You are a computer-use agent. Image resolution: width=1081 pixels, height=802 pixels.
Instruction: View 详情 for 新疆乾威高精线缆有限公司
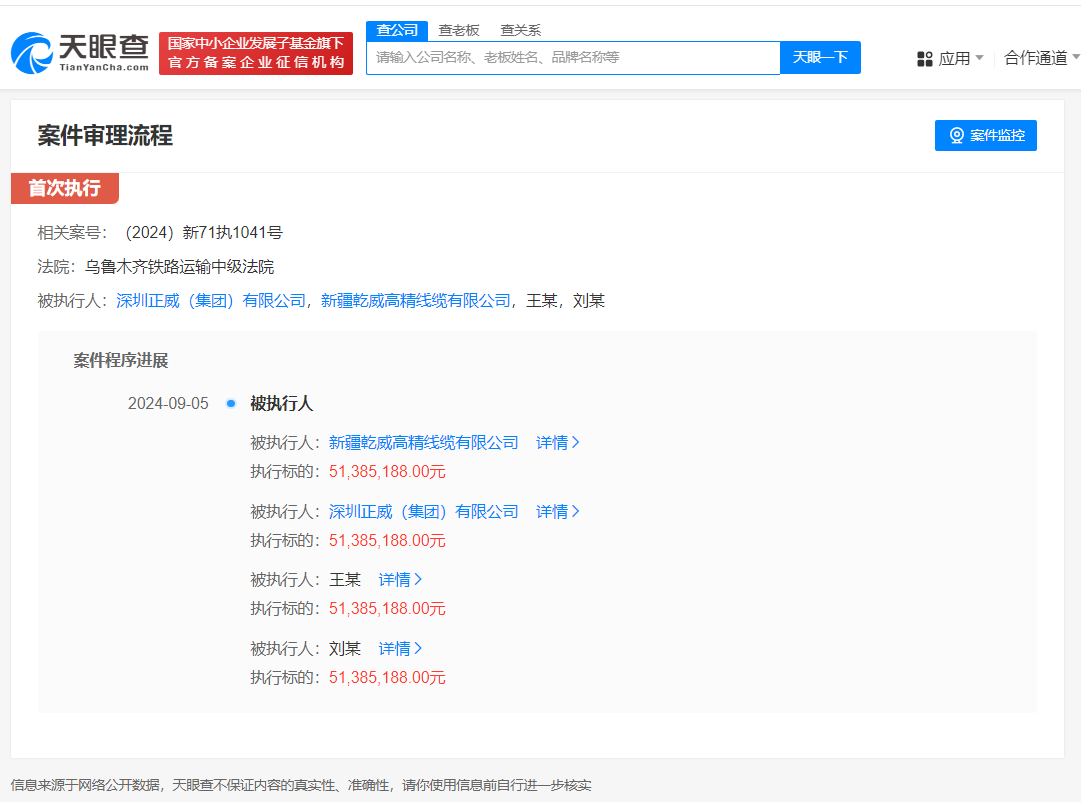[x=558, y=443]
